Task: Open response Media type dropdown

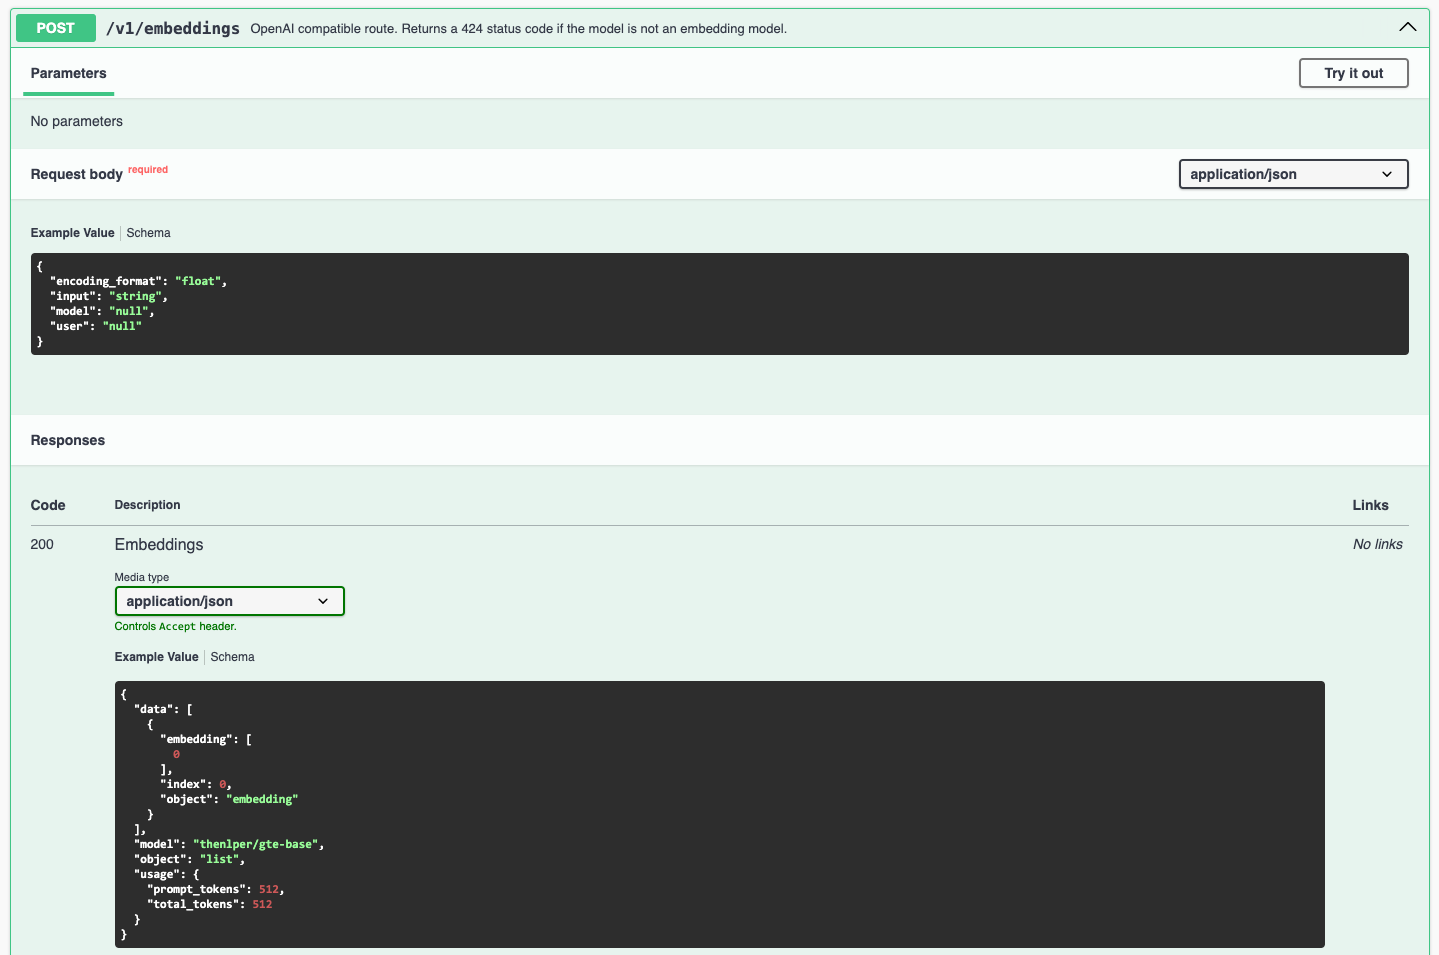Action: pos(229,601)
